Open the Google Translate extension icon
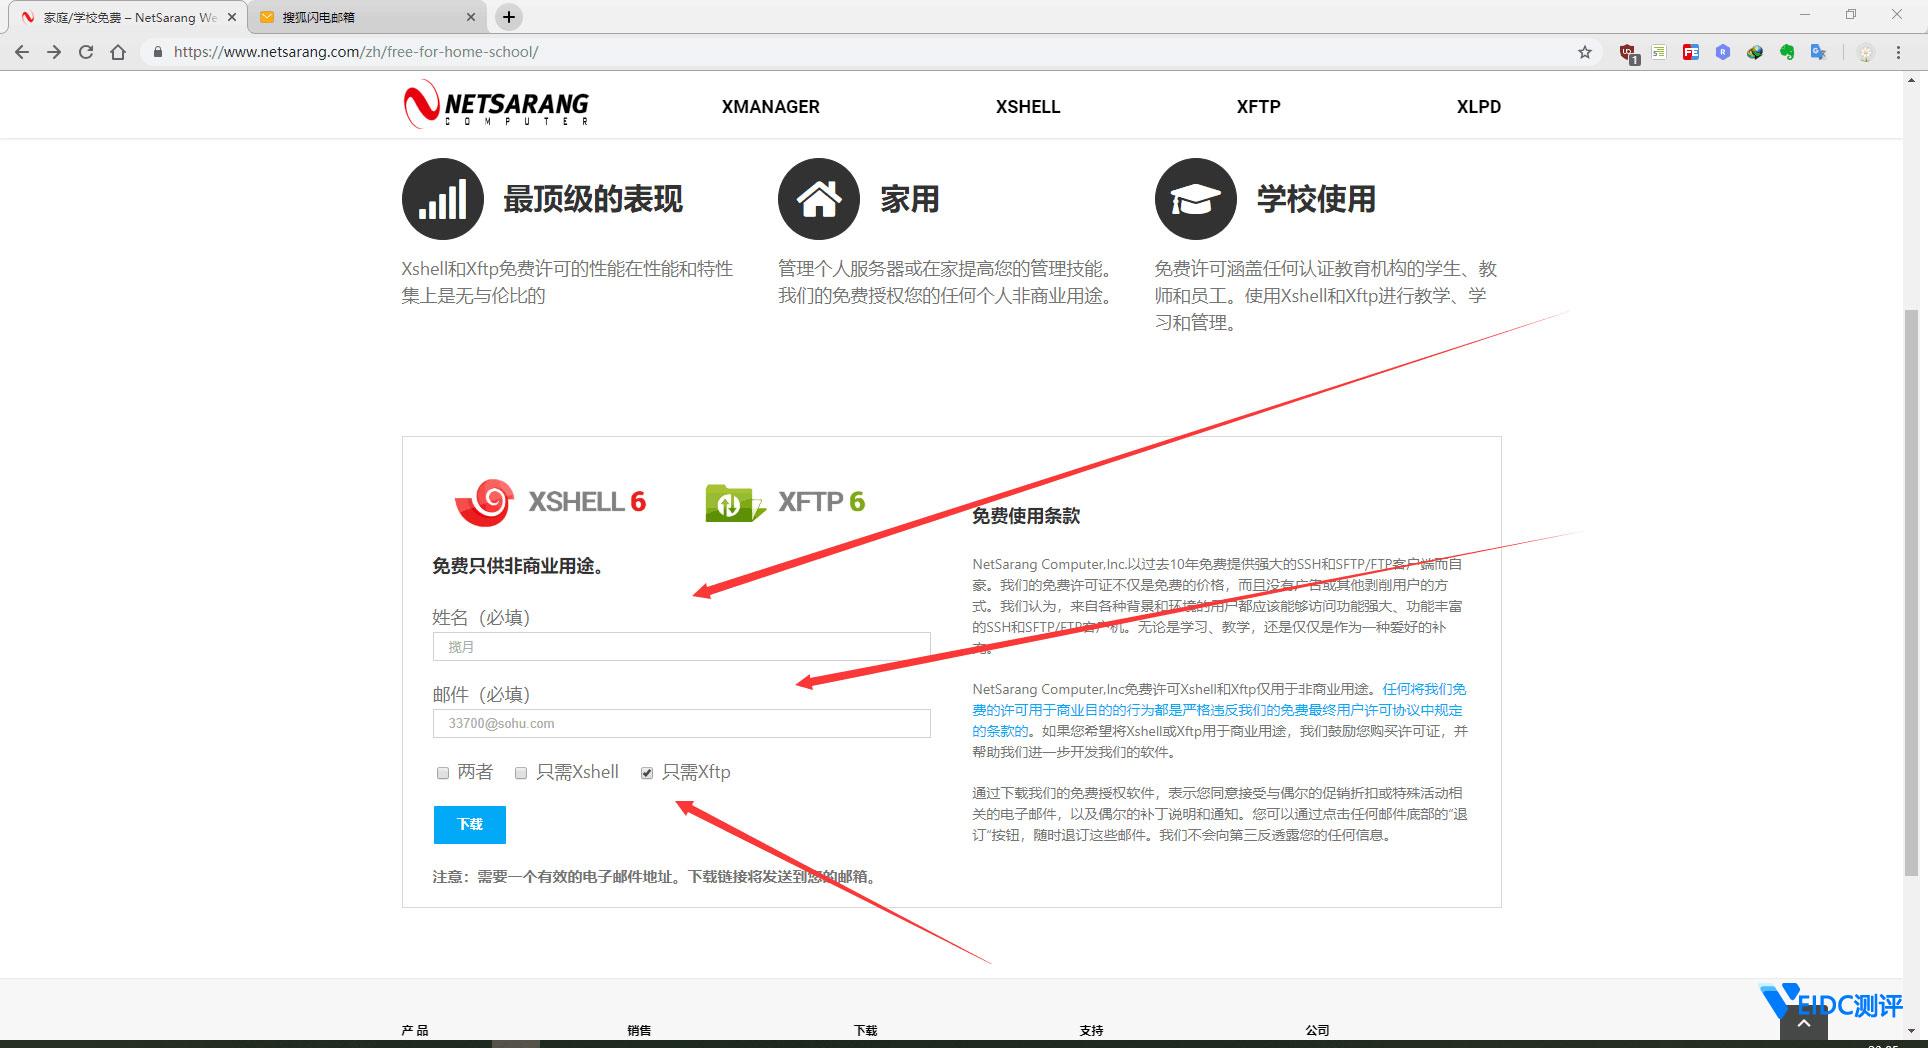Image resolution: width=1928 pixels, height=1048 pixels. [1818, 52]
